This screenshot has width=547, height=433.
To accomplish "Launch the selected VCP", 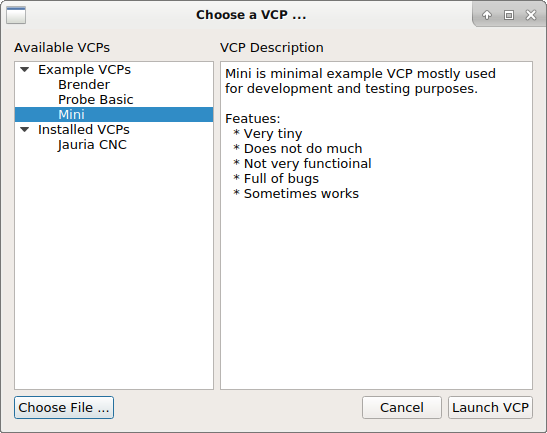I will 490,407.
